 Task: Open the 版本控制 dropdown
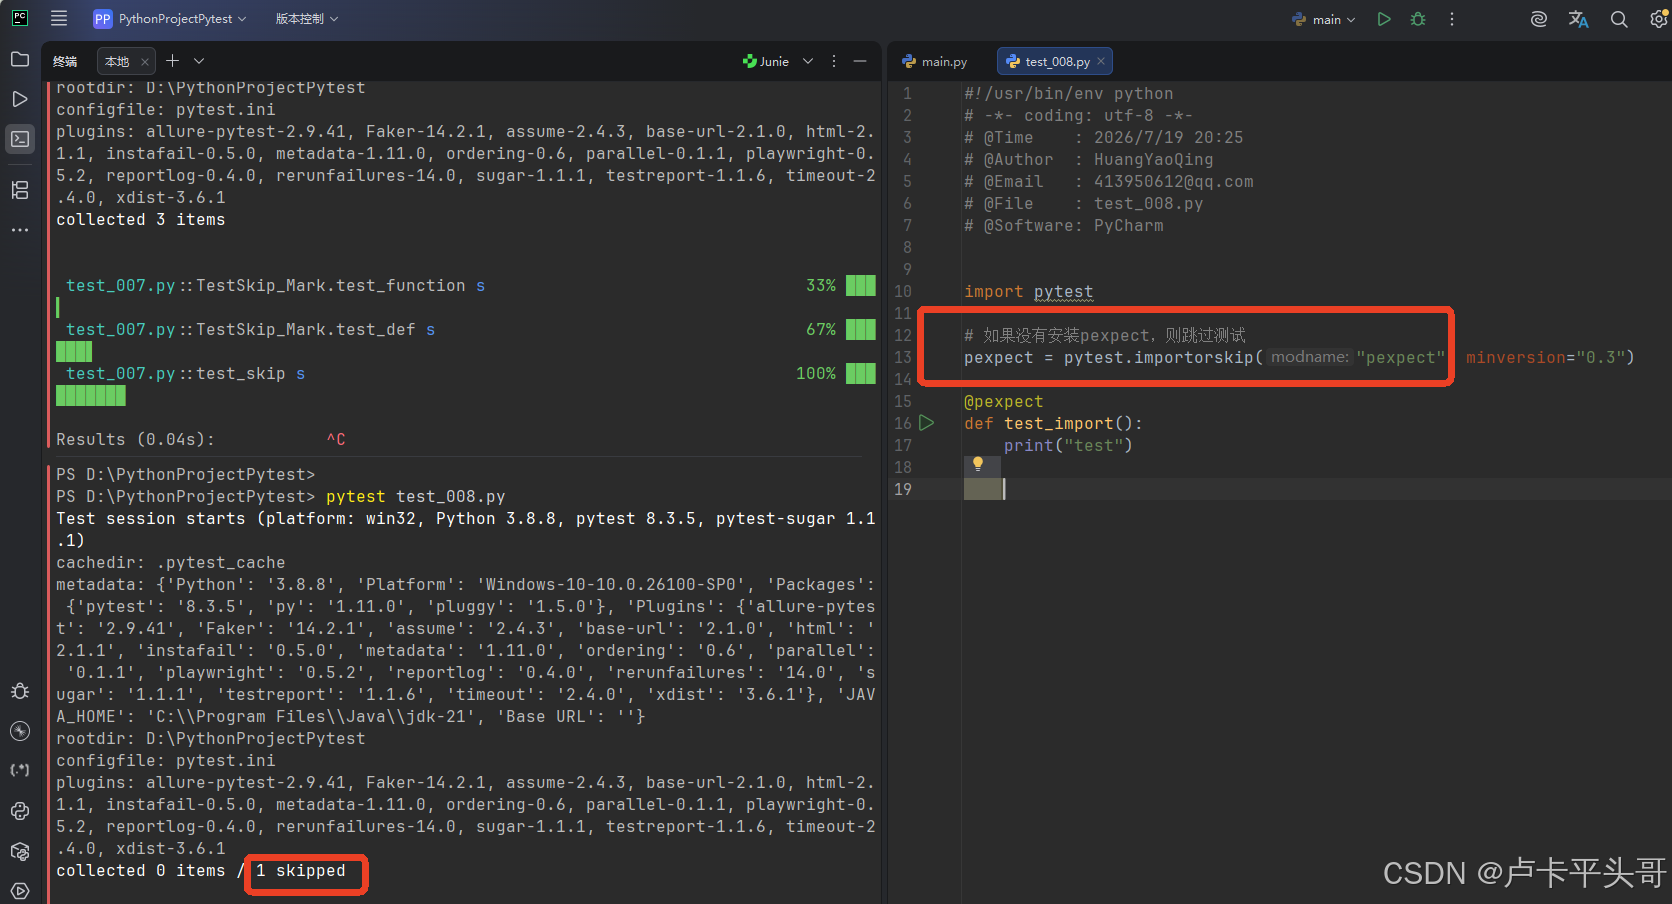[x=307, y=19]
